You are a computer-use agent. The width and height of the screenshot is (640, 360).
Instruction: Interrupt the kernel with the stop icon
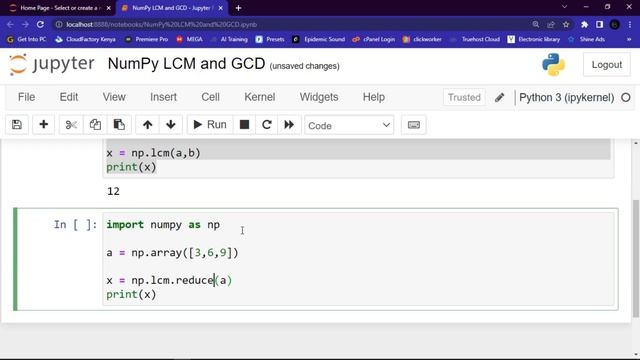click(244, 124)
